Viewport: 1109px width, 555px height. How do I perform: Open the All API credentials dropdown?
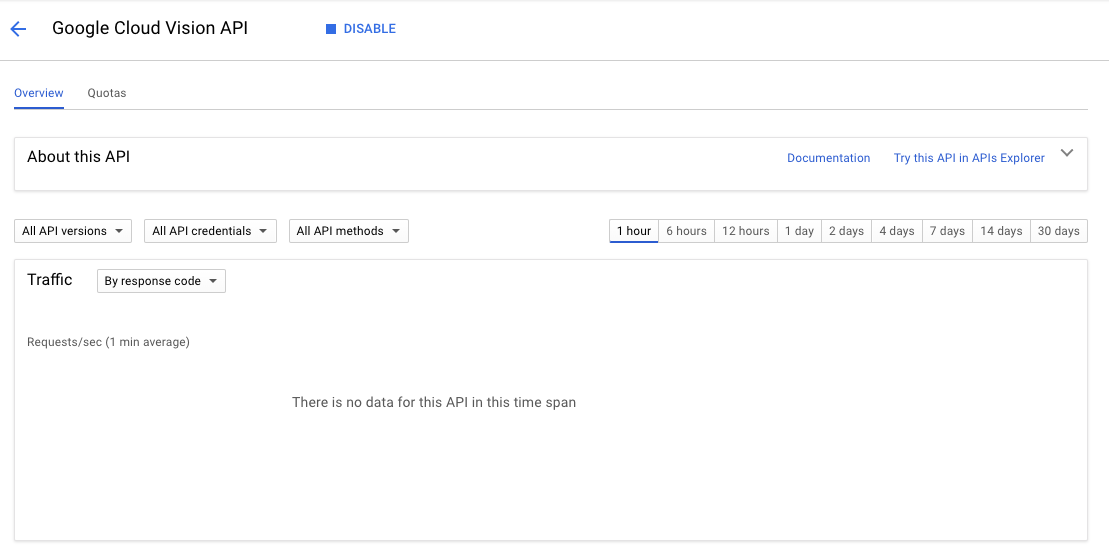click(210, 231)
